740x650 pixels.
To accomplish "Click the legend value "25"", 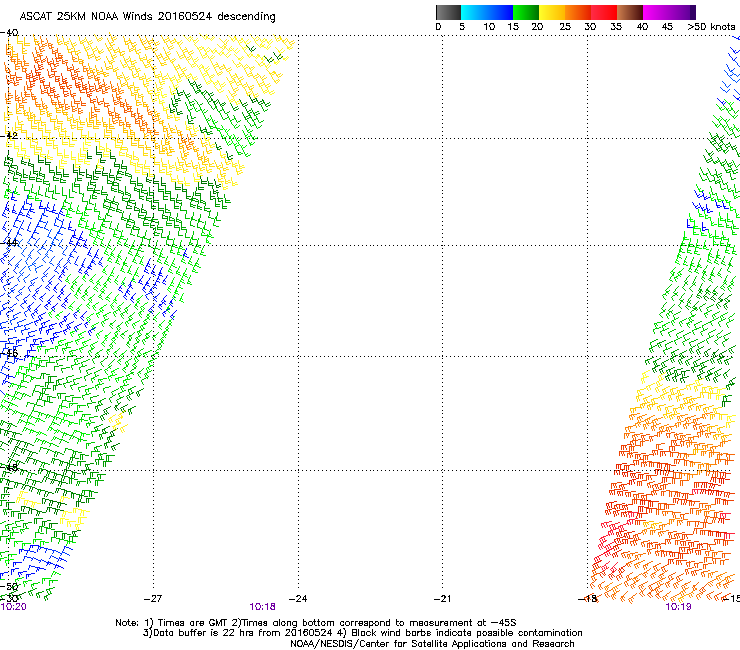I will tap(565, 27).
